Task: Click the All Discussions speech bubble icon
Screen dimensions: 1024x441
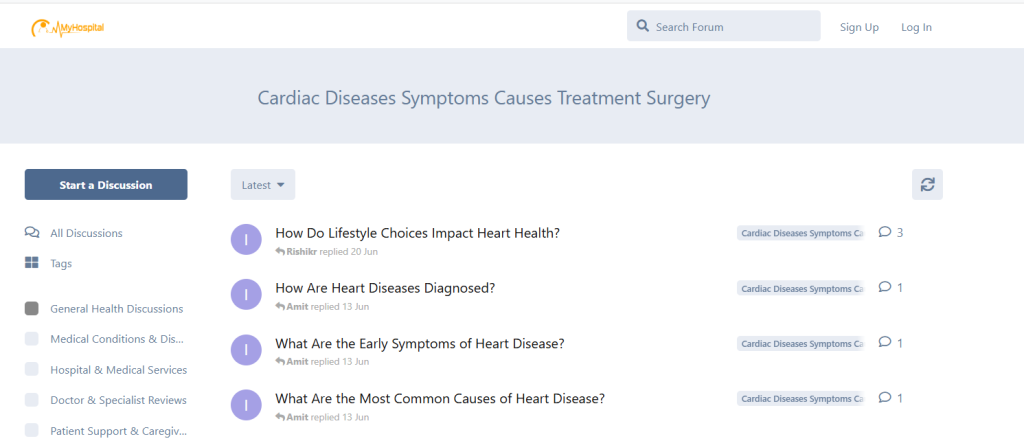Action: point(32,233)
